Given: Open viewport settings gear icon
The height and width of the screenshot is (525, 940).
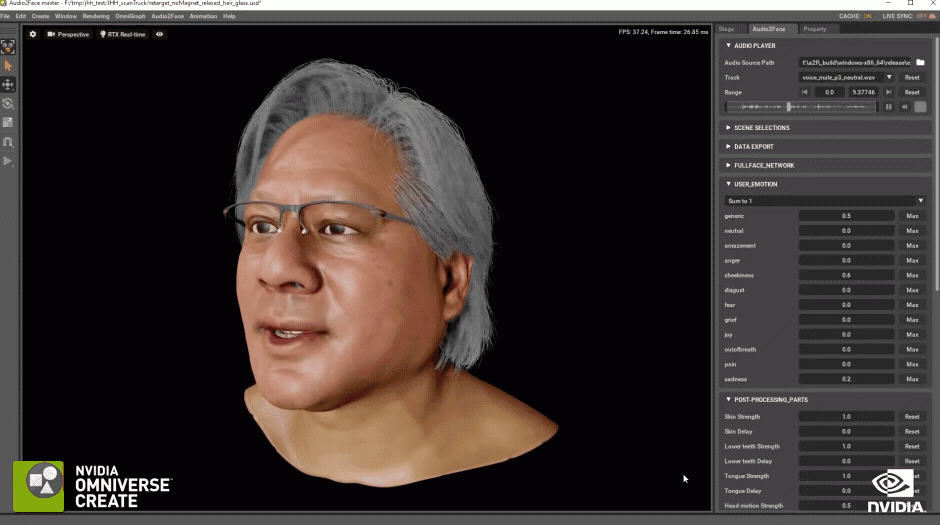Looking at the screenshot, I should click(x=33, y=34).
